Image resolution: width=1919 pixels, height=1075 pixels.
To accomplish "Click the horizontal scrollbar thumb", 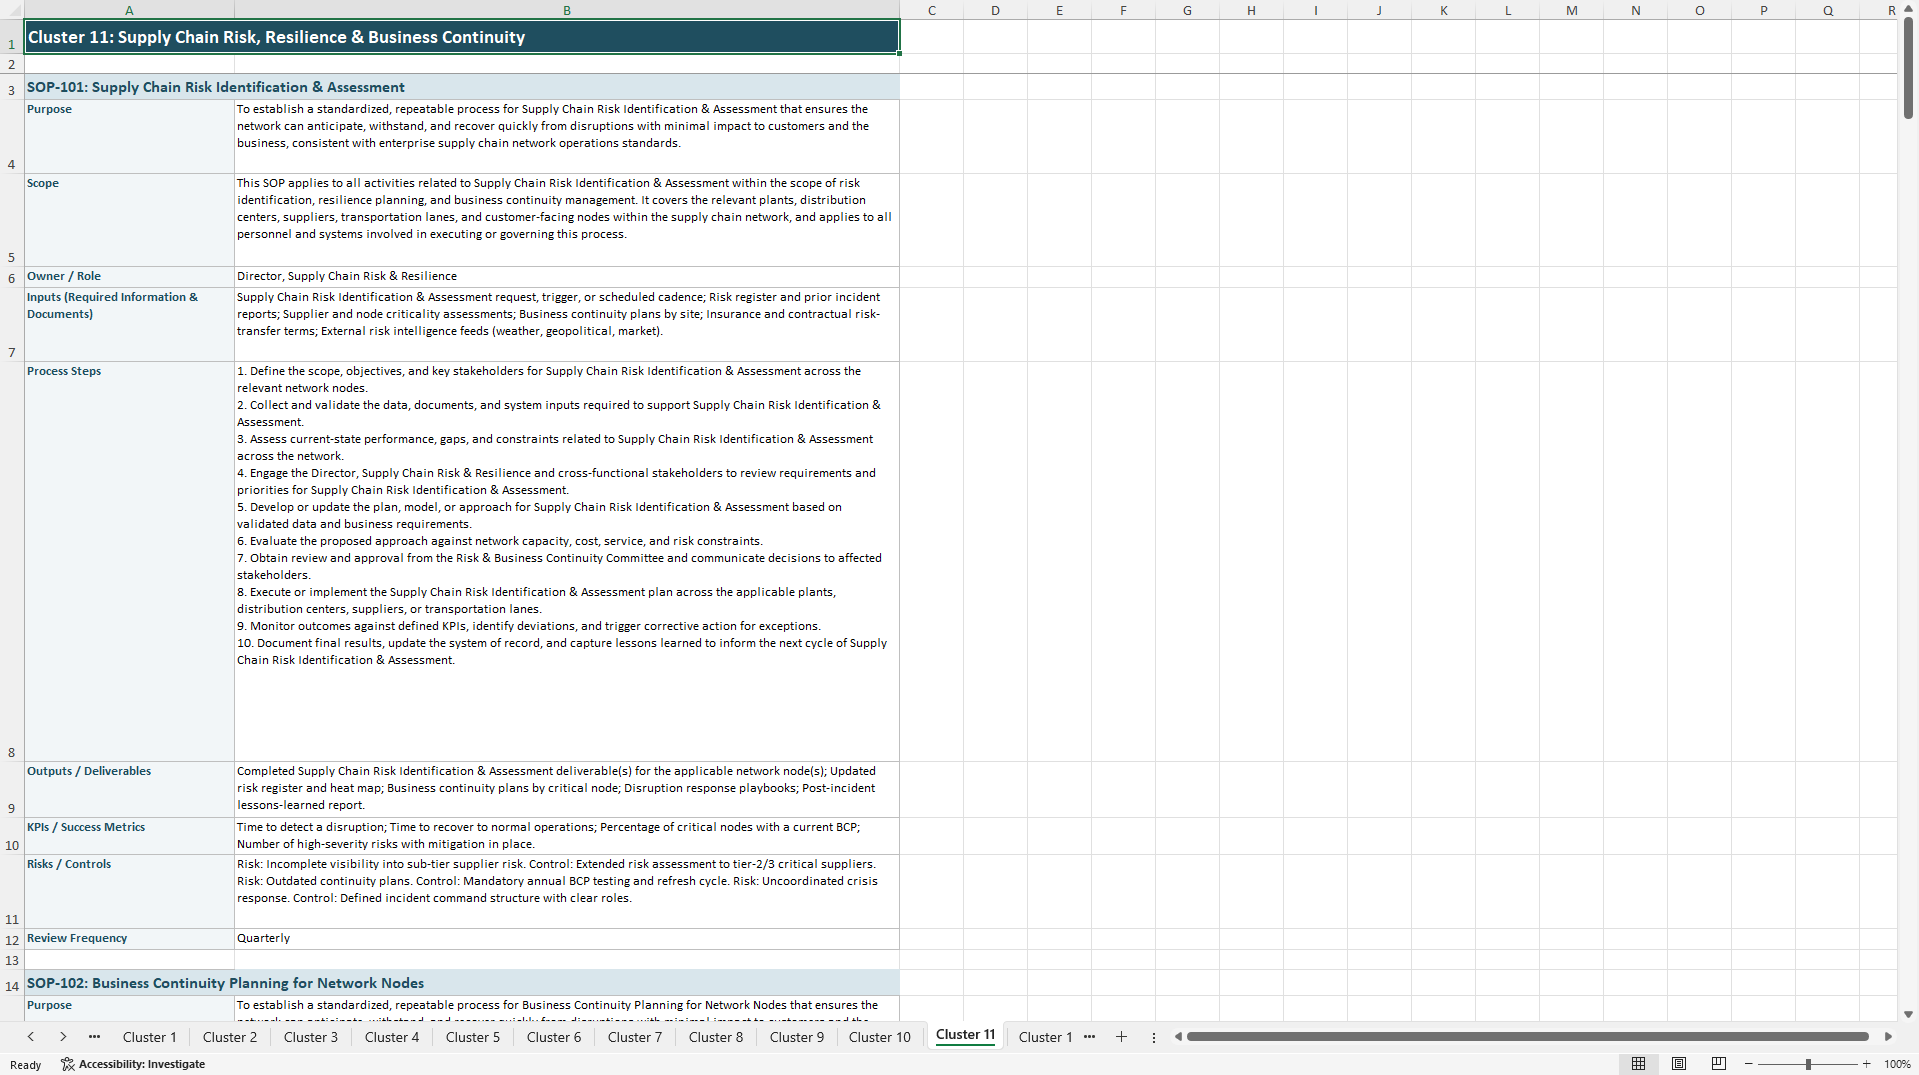I will [1527, 1037].
